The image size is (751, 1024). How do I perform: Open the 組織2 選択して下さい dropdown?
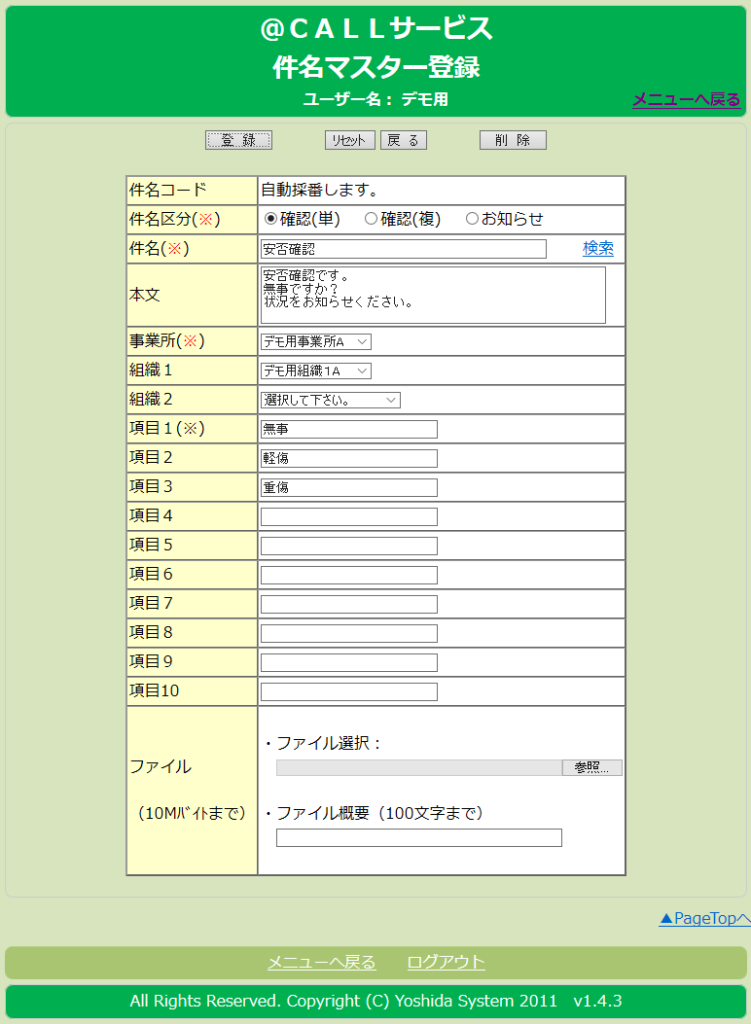click(330, 400)
